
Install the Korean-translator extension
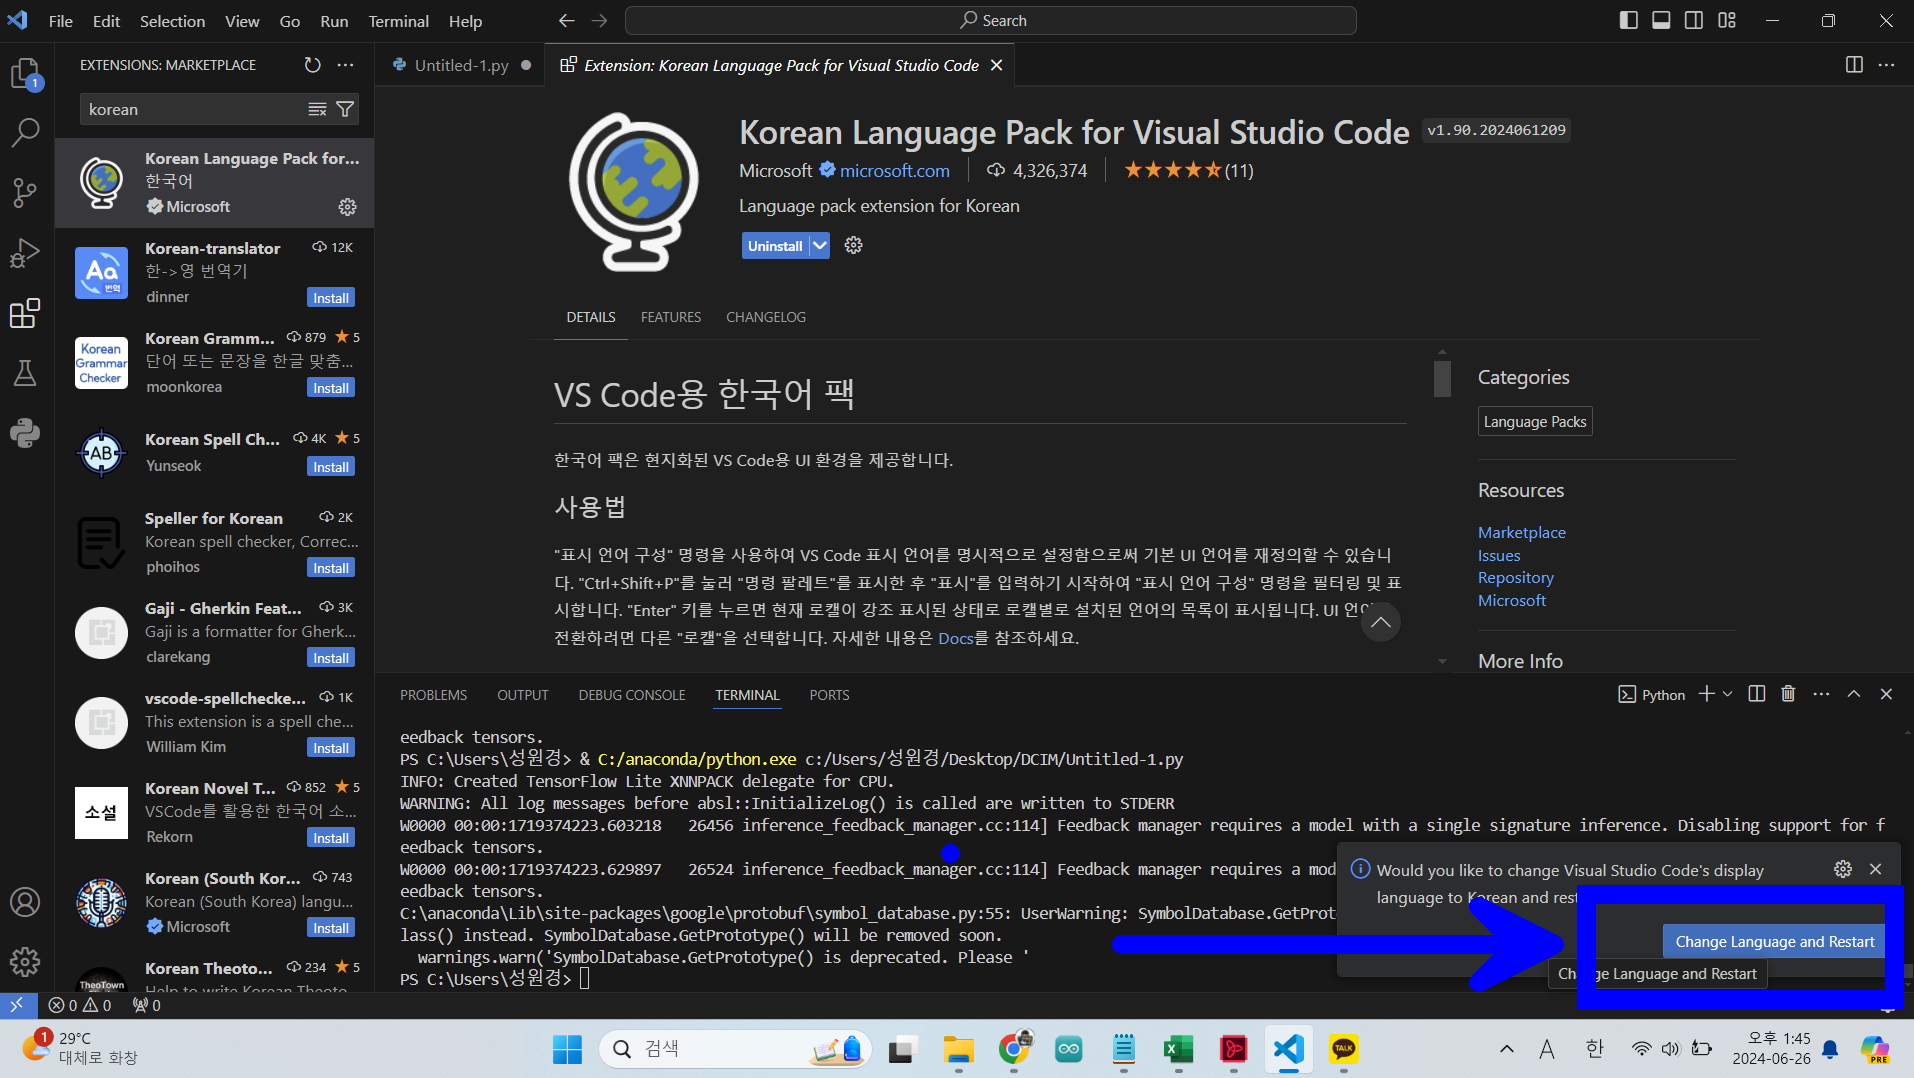click(331, 298)
